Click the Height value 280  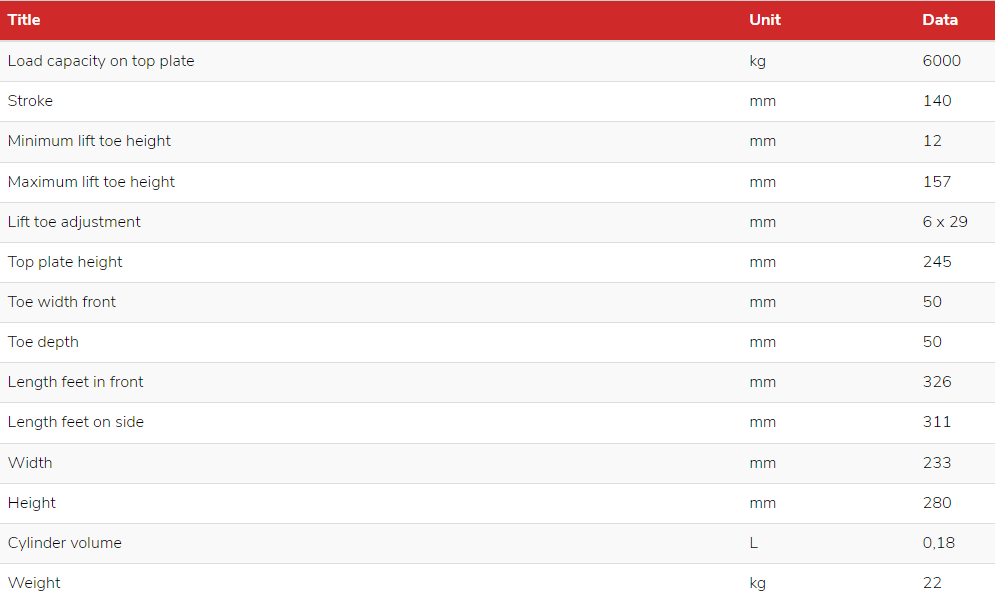click(x=937, y=503)
